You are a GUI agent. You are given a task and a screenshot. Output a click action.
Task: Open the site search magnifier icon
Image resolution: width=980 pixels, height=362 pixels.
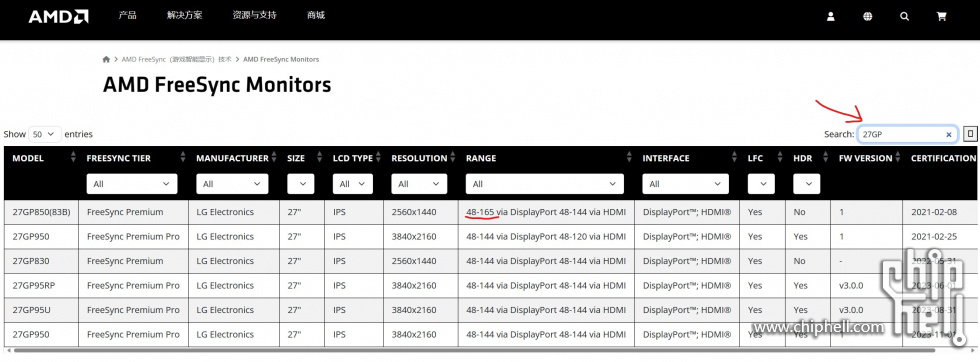tap(904, 17)
